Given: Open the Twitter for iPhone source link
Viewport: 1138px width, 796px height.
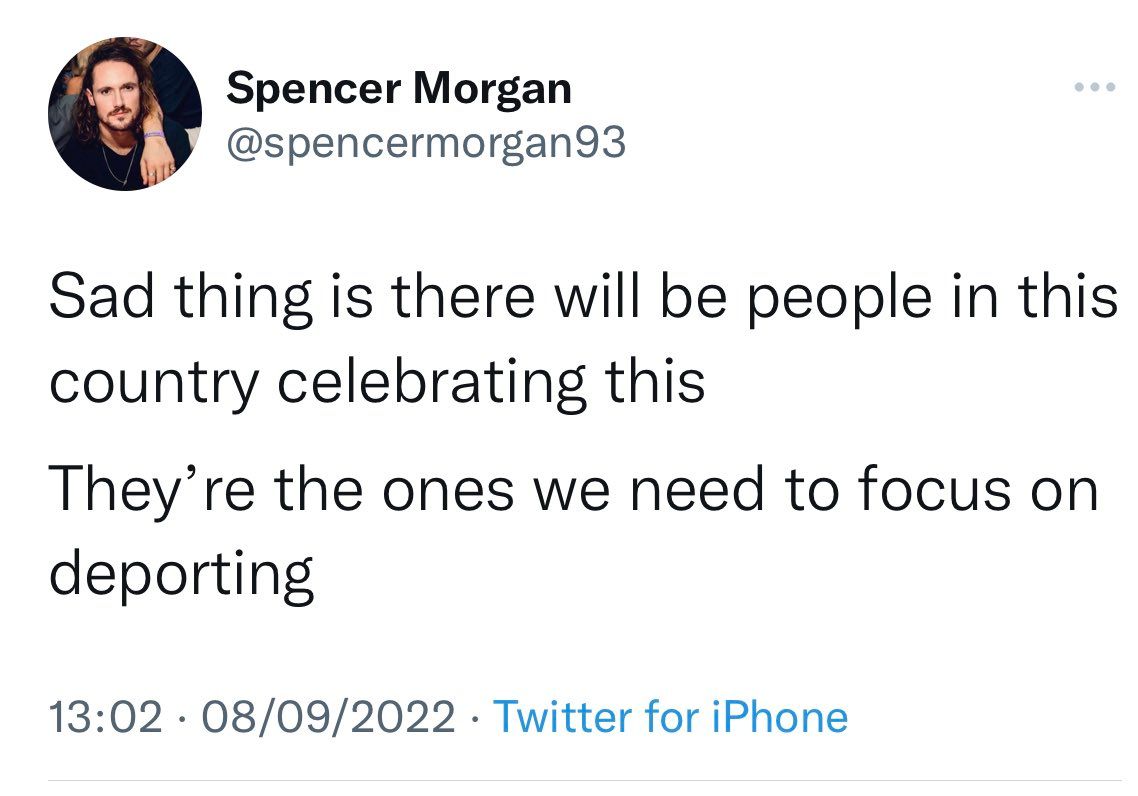Looking at the screenshot, I should 670,717.
